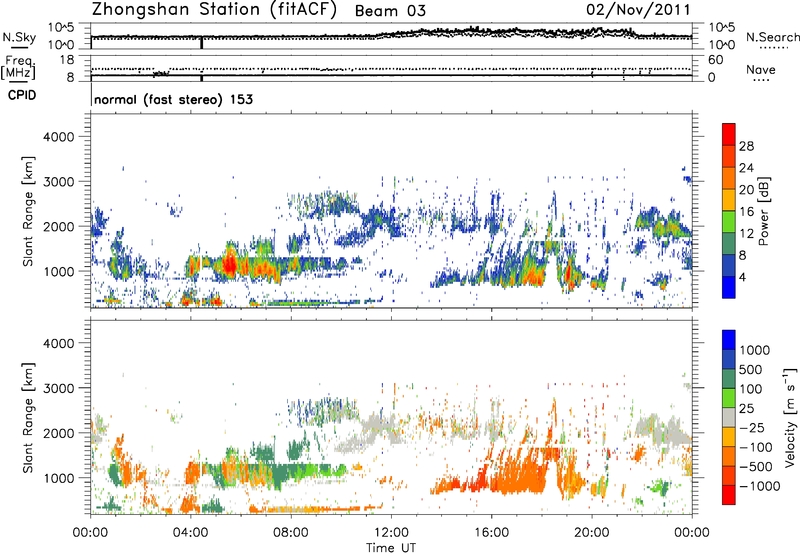Screen dimensions: 800x554
Task: Click the red high-power echo near 05:30
Action: 230,264
